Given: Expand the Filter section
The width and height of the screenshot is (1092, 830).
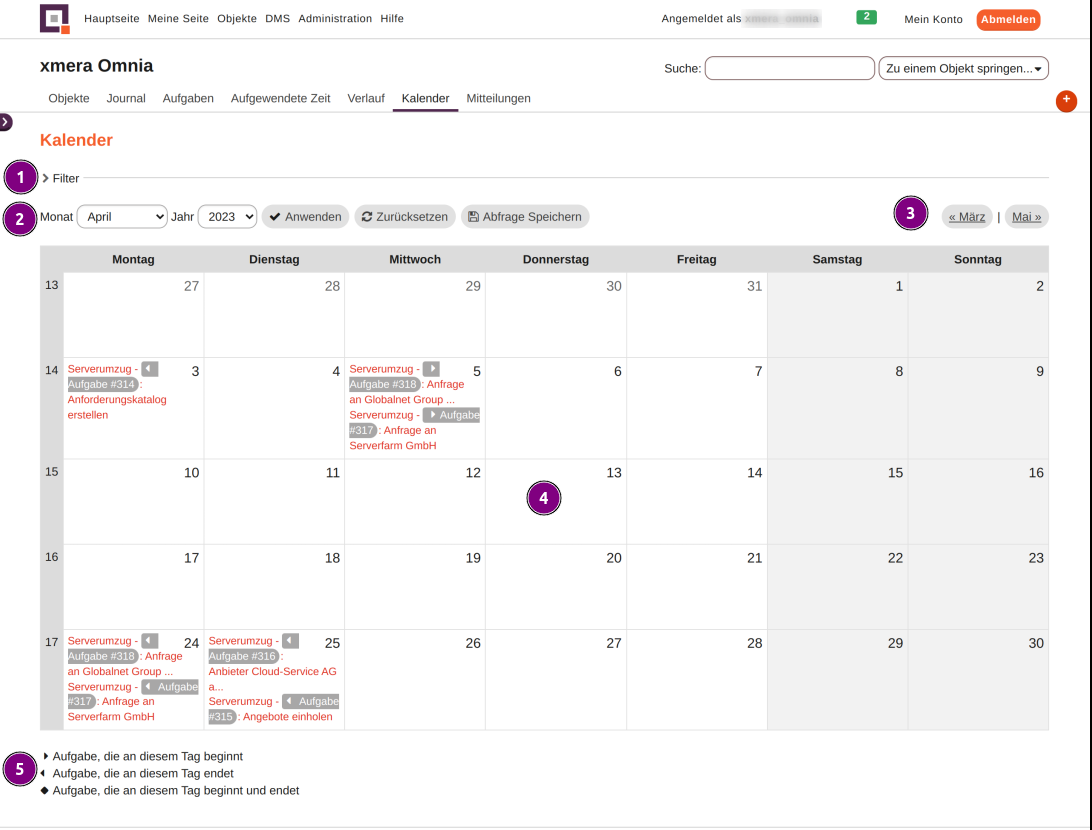Looking at the screenshot, I should click(x=61, y=178).
